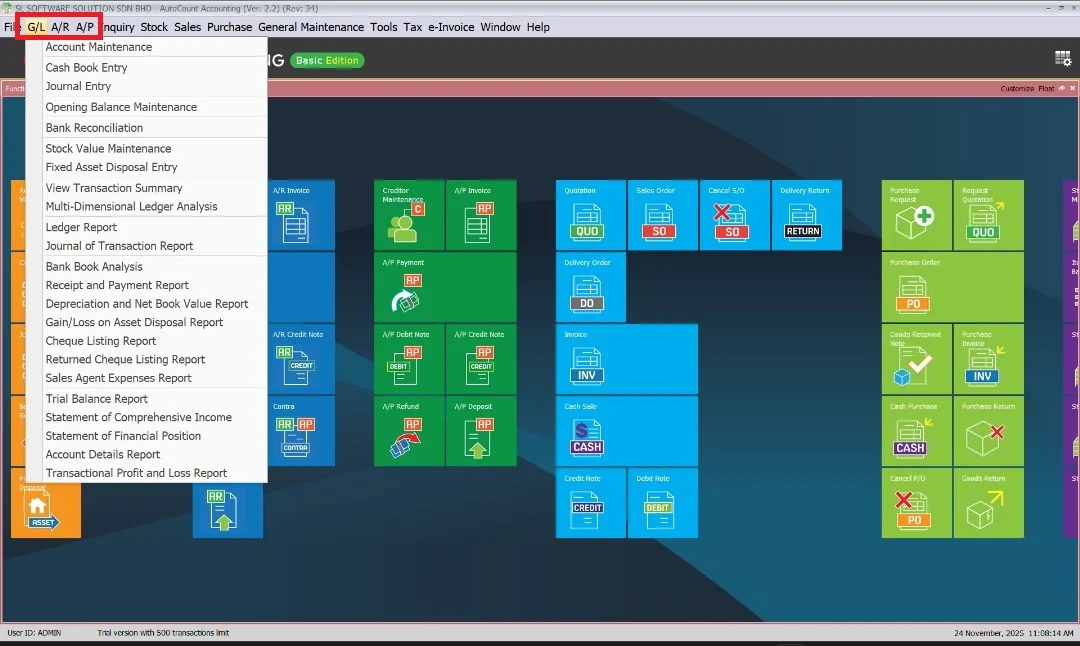Open the Delivery Order tile
Image resolution: width=1080 pixels, height=646 pixels.
point(591,288)
